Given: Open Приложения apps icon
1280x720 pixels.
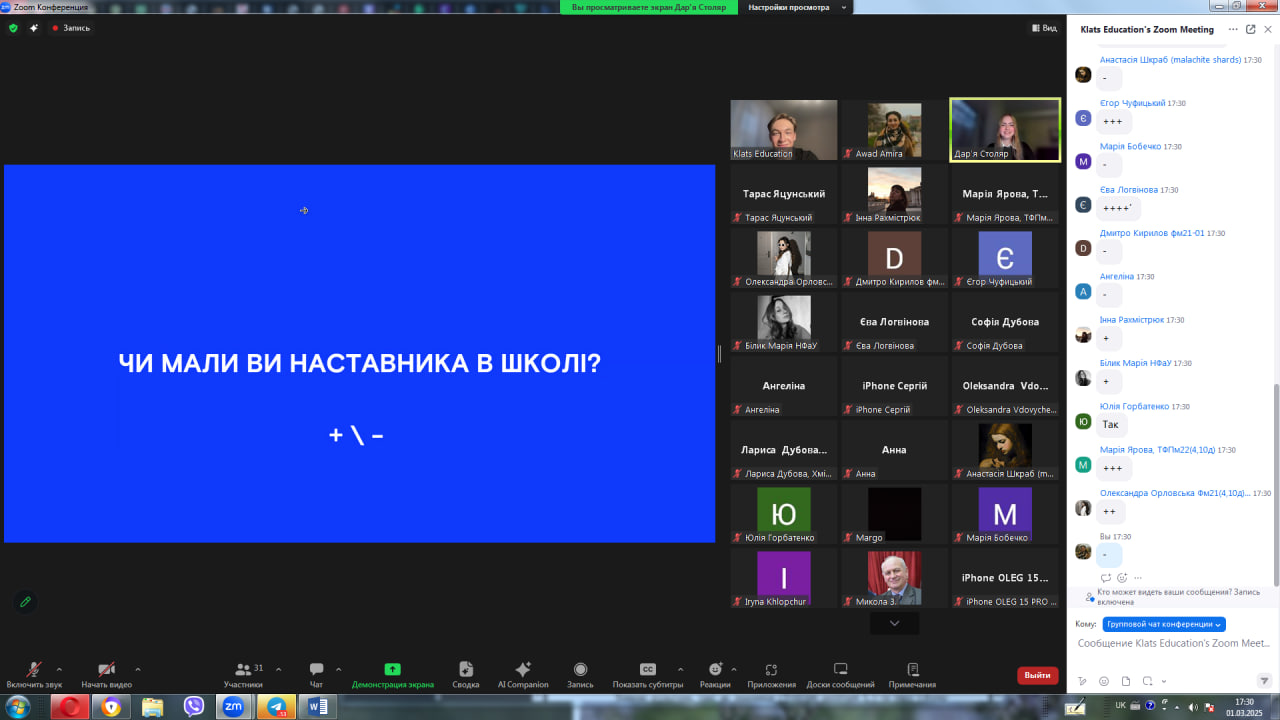Looking at the screenshot, I should coord(771,675).
